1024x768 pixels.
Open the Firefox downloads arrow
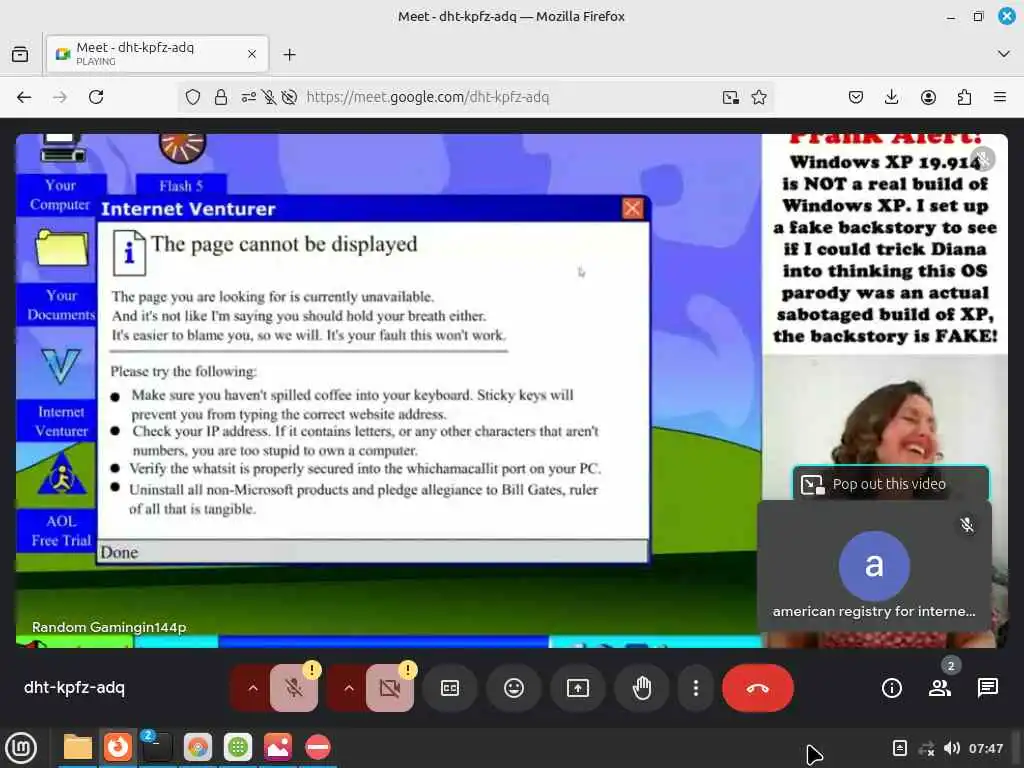(x=891, y=97)
